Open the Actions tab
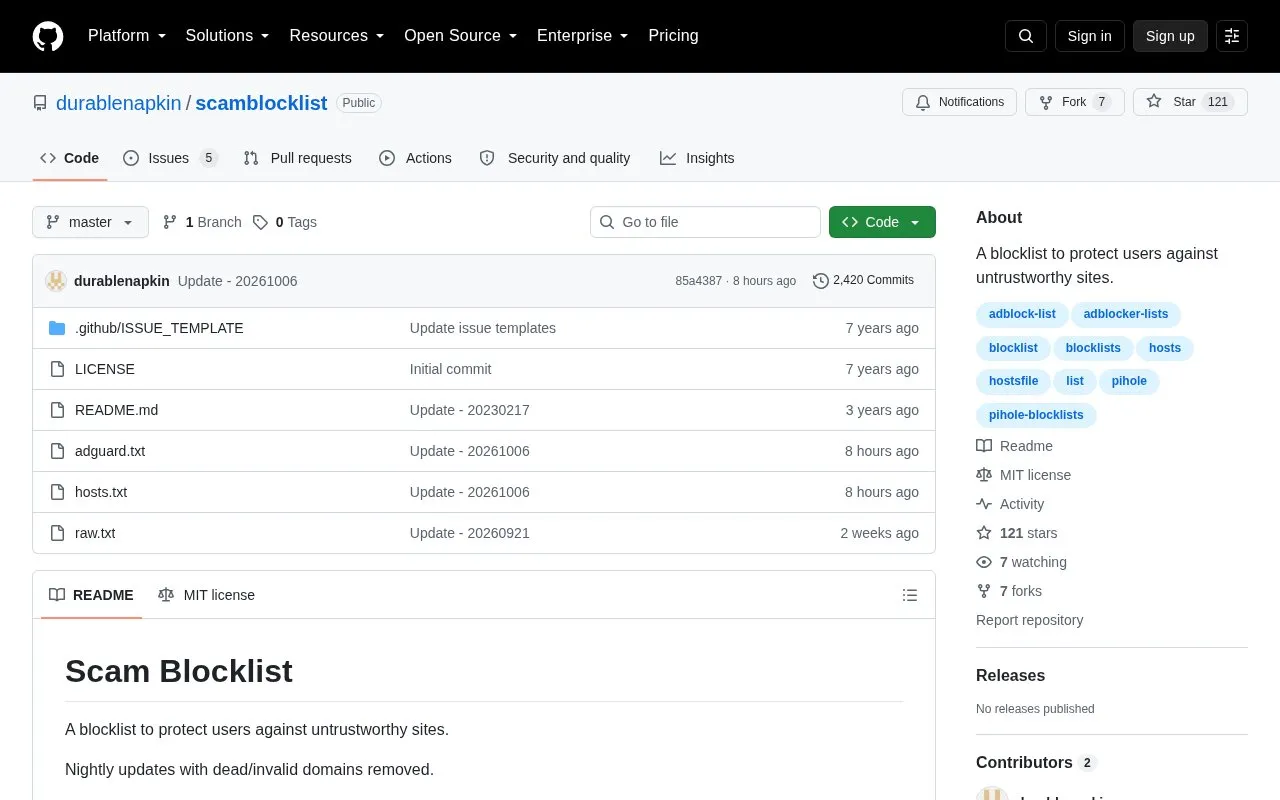Viewport: 1280px width, 800px height. pos(415,158)
